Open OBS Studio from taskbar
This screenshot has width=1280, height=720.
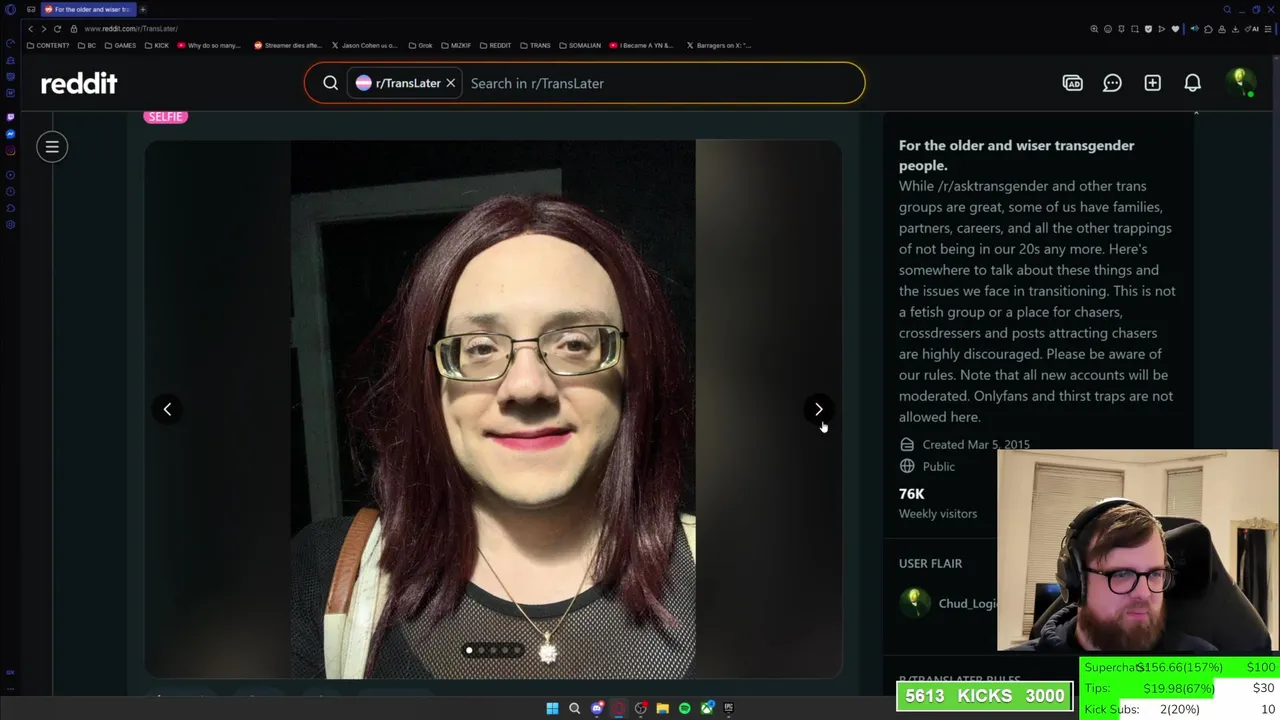point(641,708)
